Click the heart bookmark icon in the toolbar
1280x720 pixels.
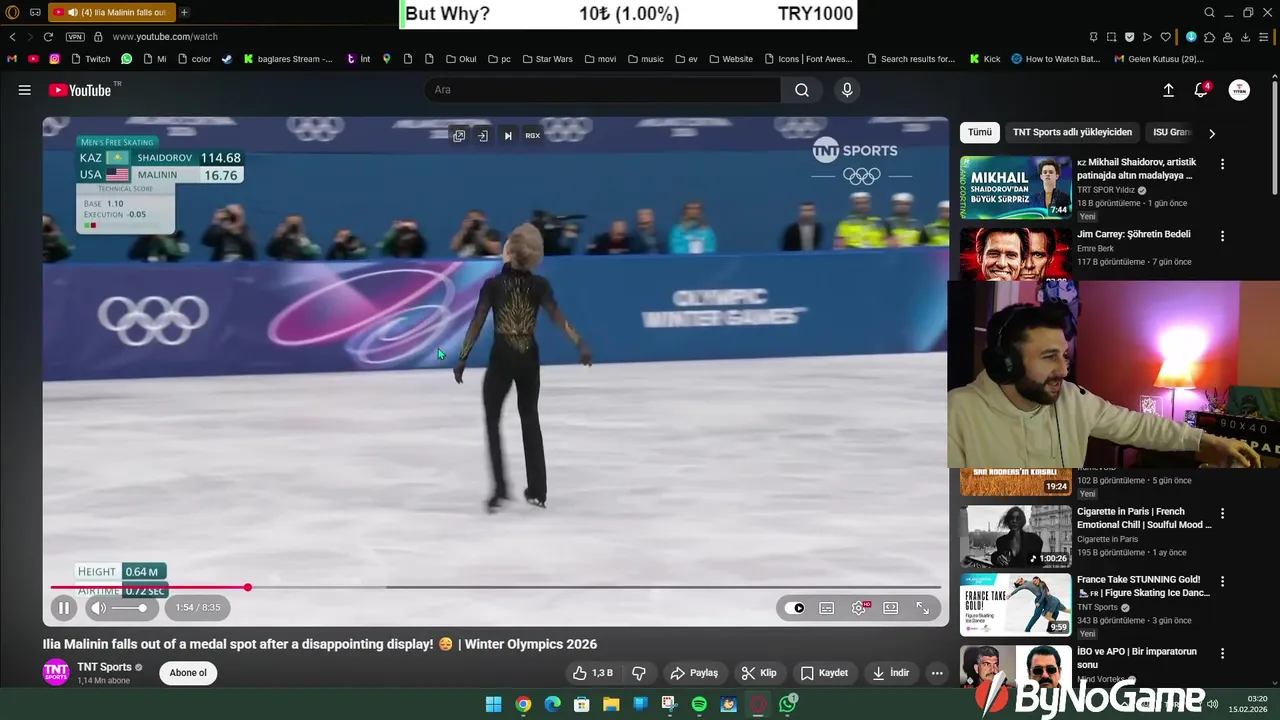(x=1164, y=37)
